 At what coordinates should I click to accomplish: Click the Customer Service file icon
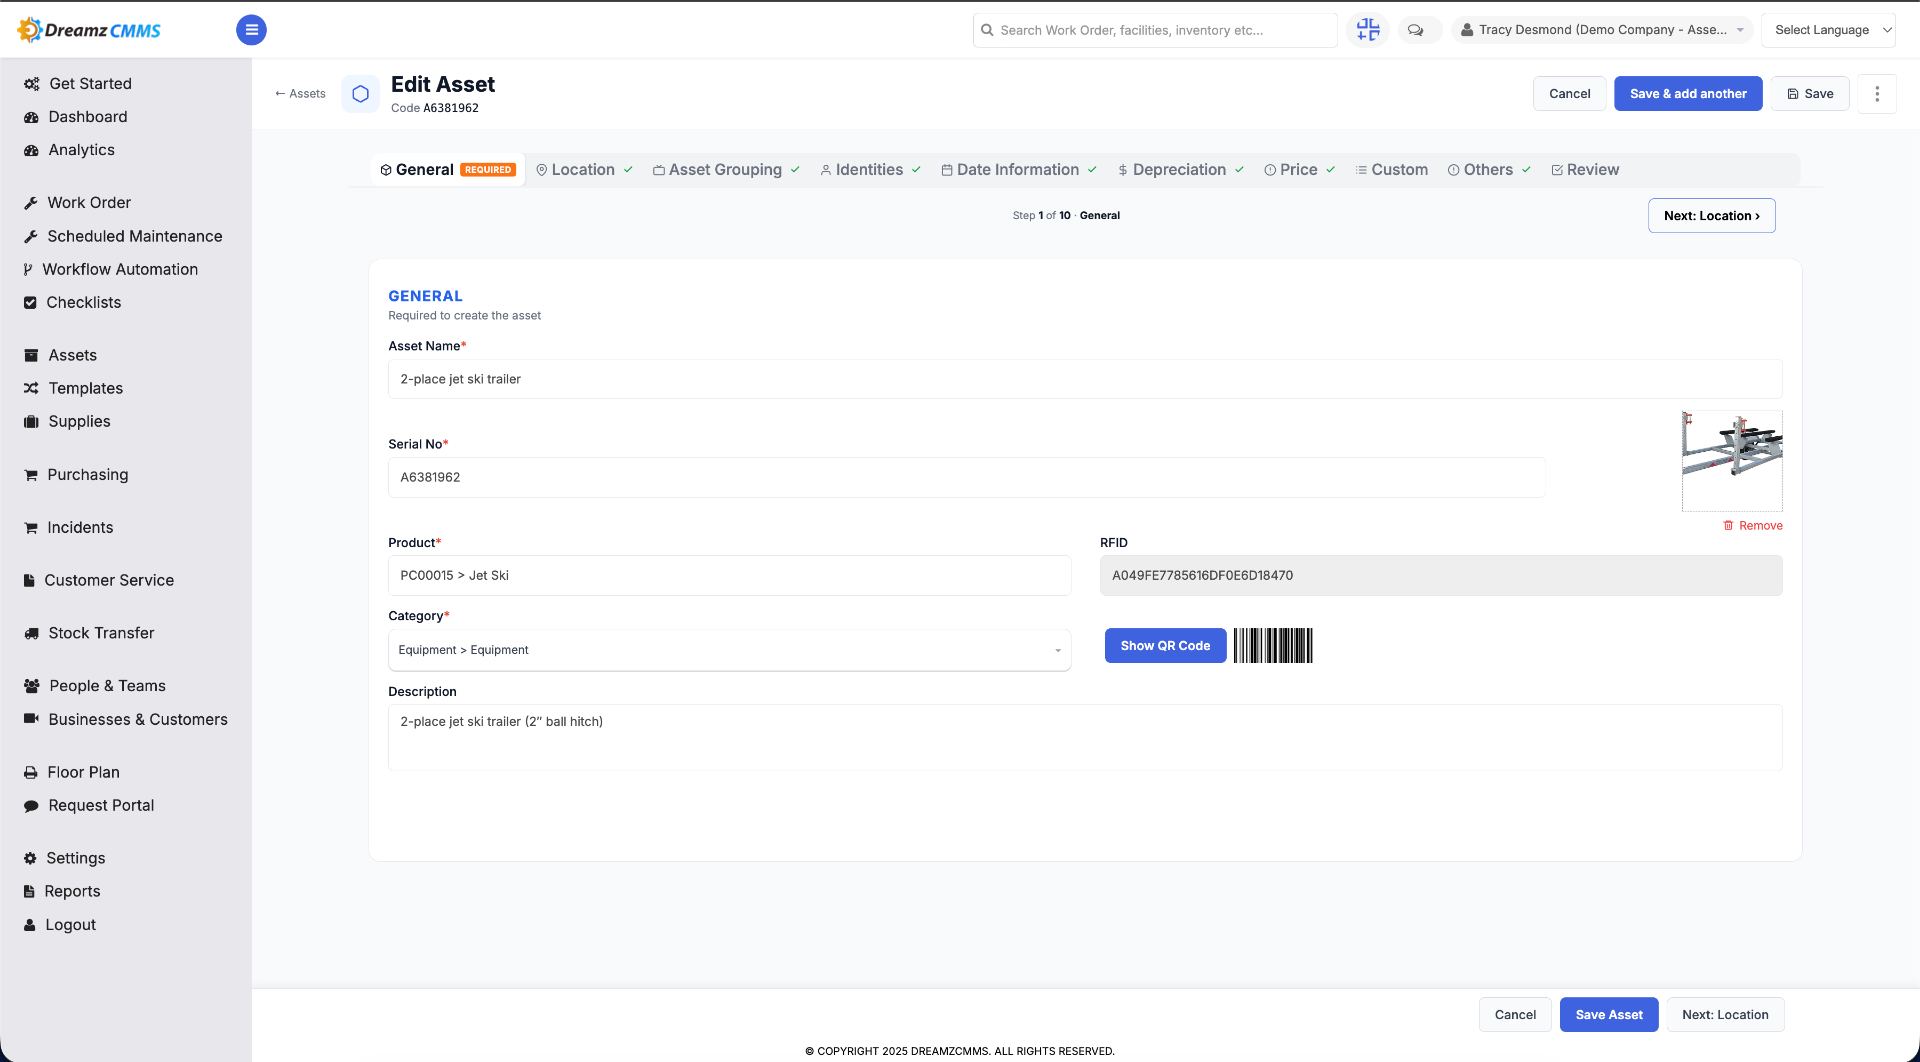point(29,580)
